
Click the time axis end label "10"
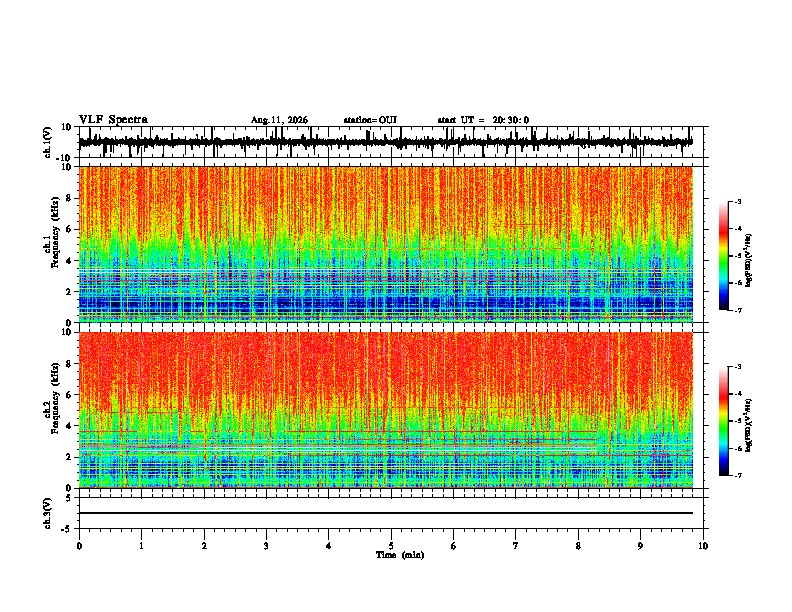[x=703, y=546]
